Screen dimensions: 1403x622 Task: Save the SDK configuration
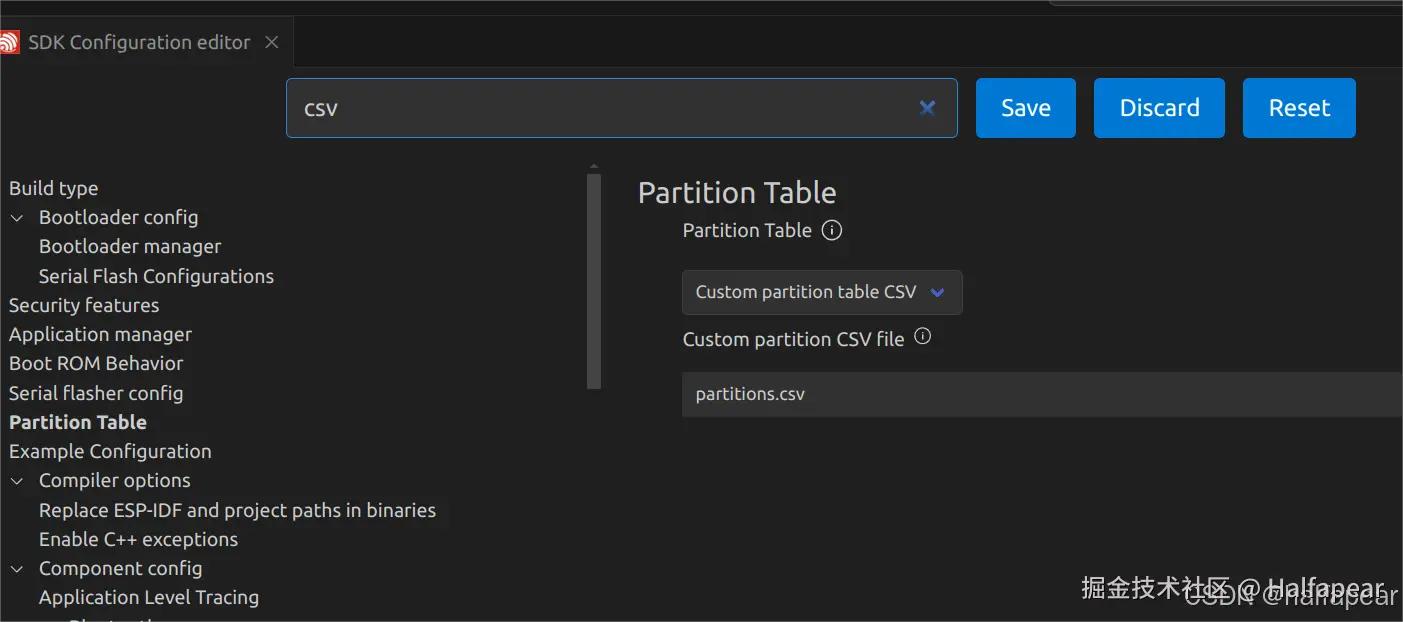point(1025,108)
